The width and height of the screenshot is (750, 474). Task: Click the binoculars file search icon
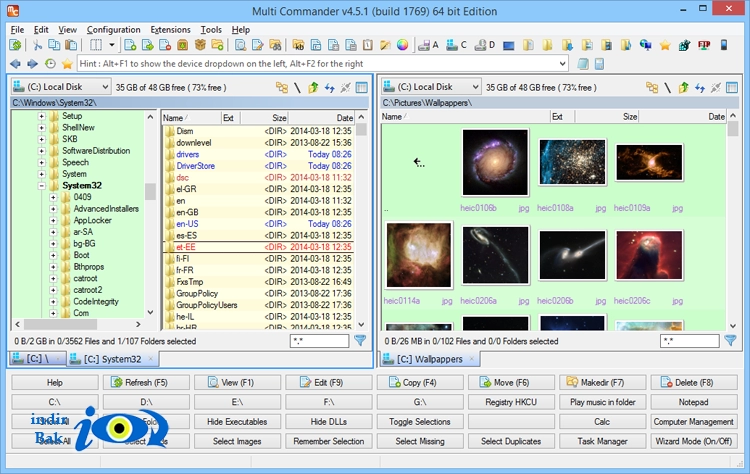coord(275,45)
